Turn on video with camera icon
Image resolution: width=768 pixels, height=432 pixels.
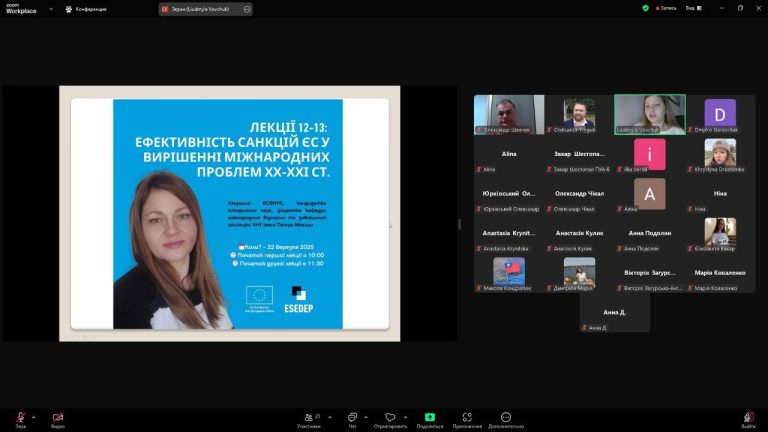click(57, 417)
